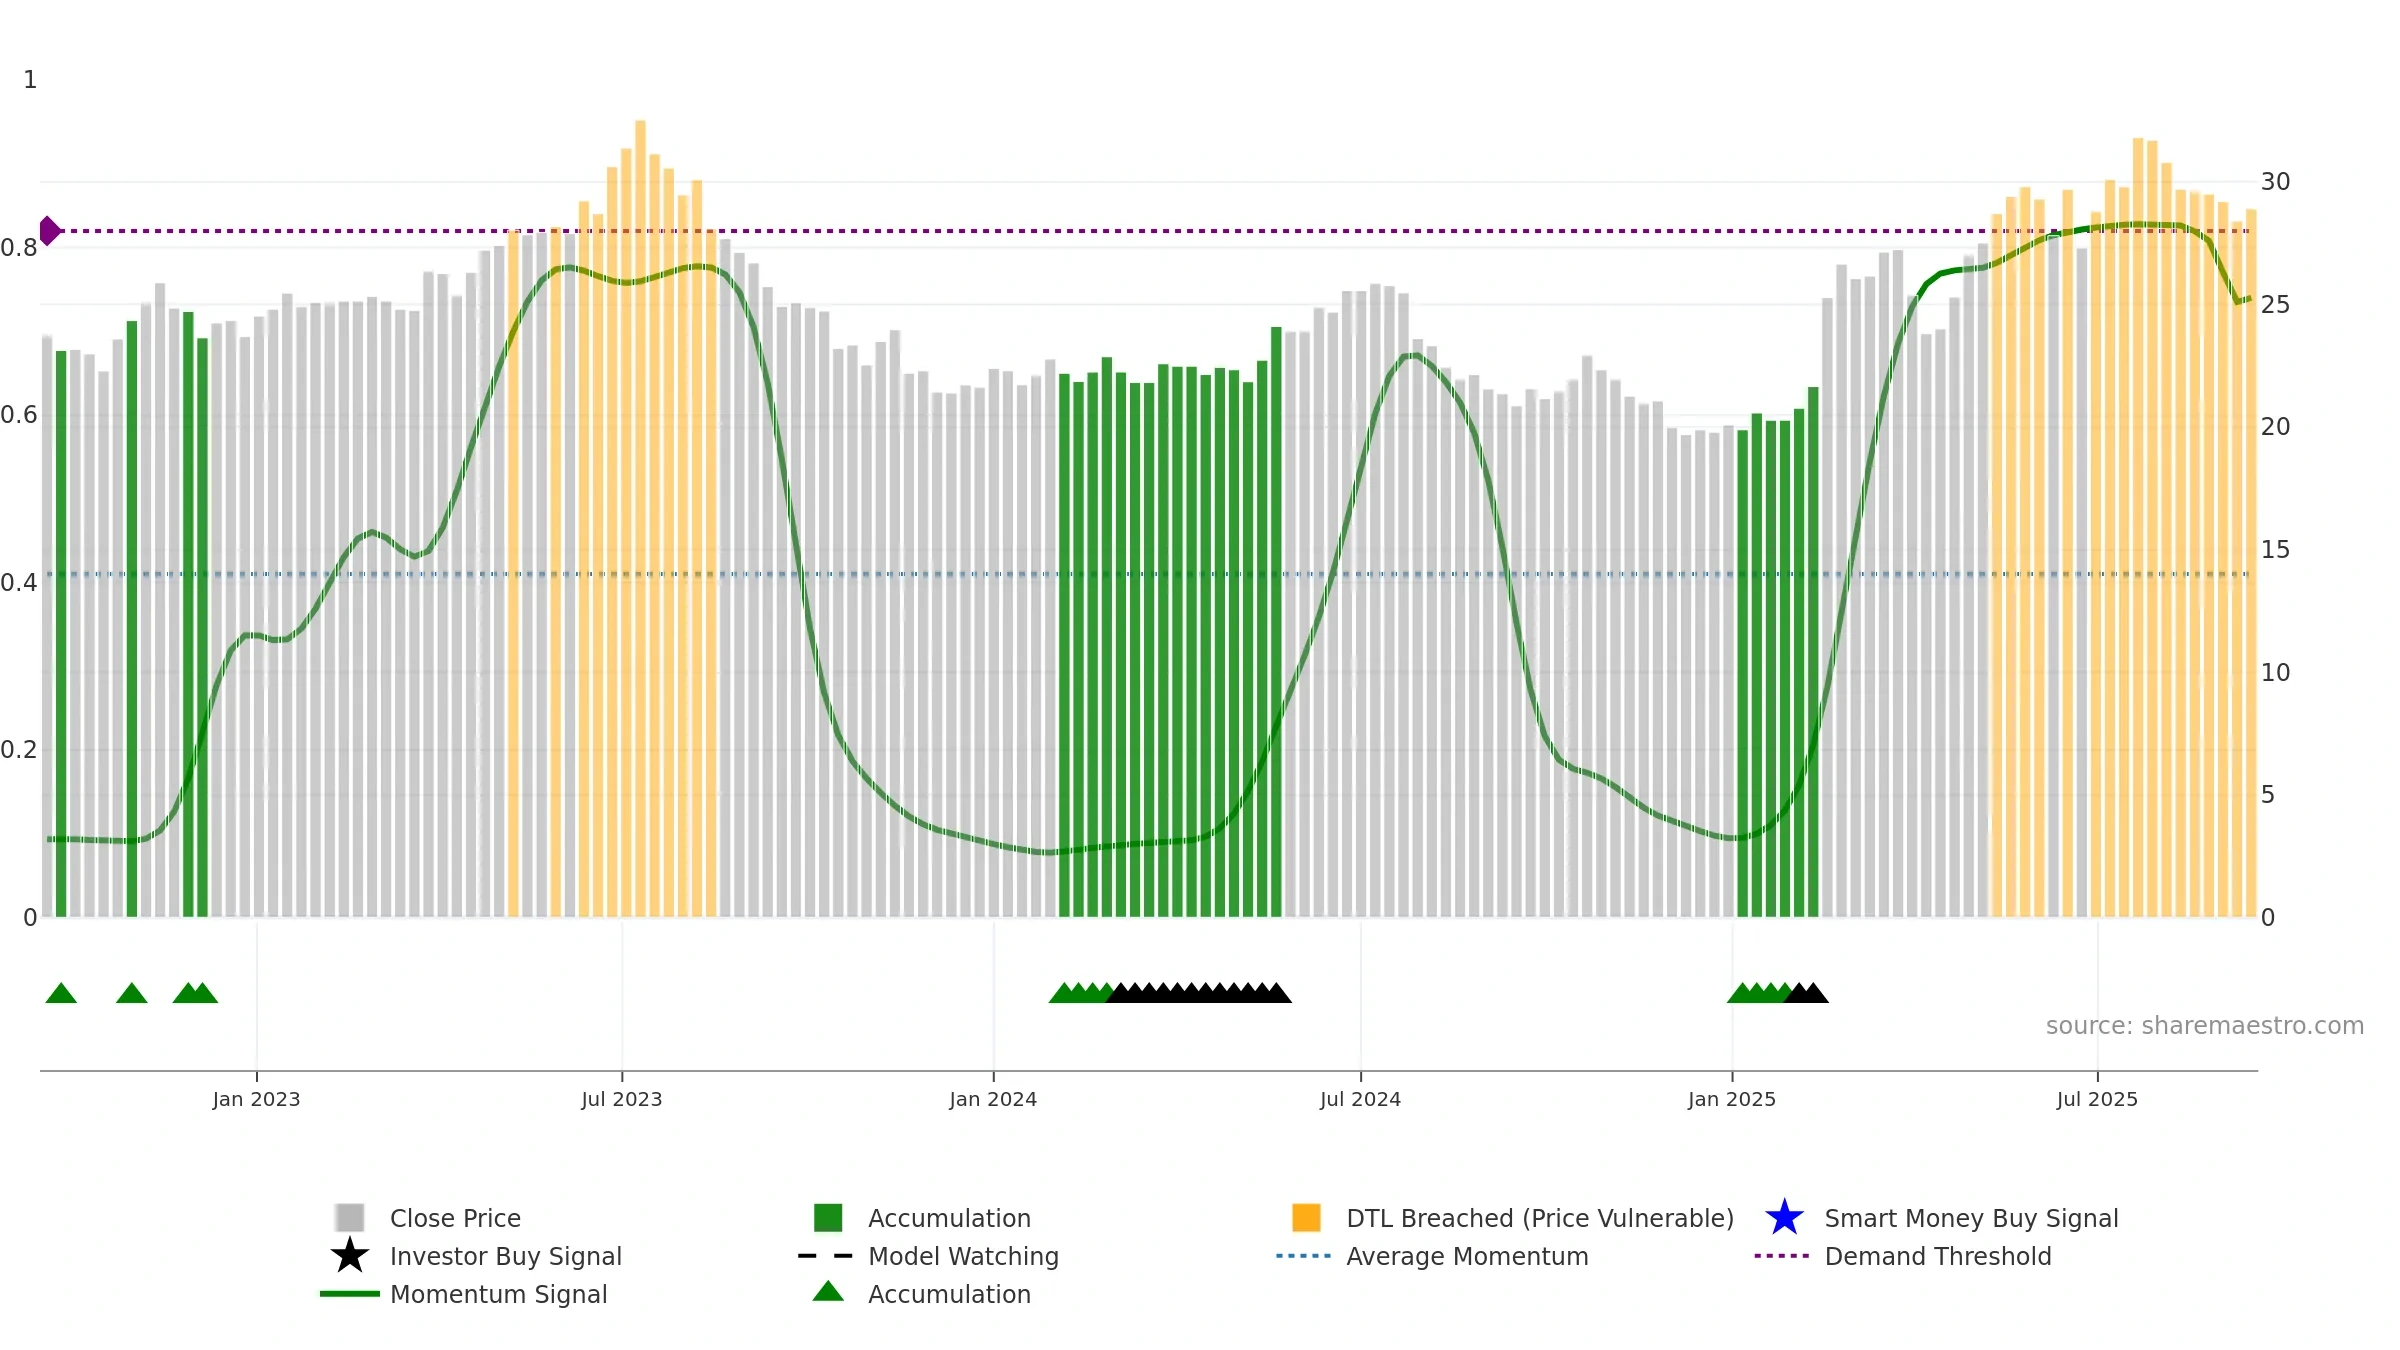Toggle the Close Price legend entry
The image size is (2400, 1350).
coord(455,1218)
